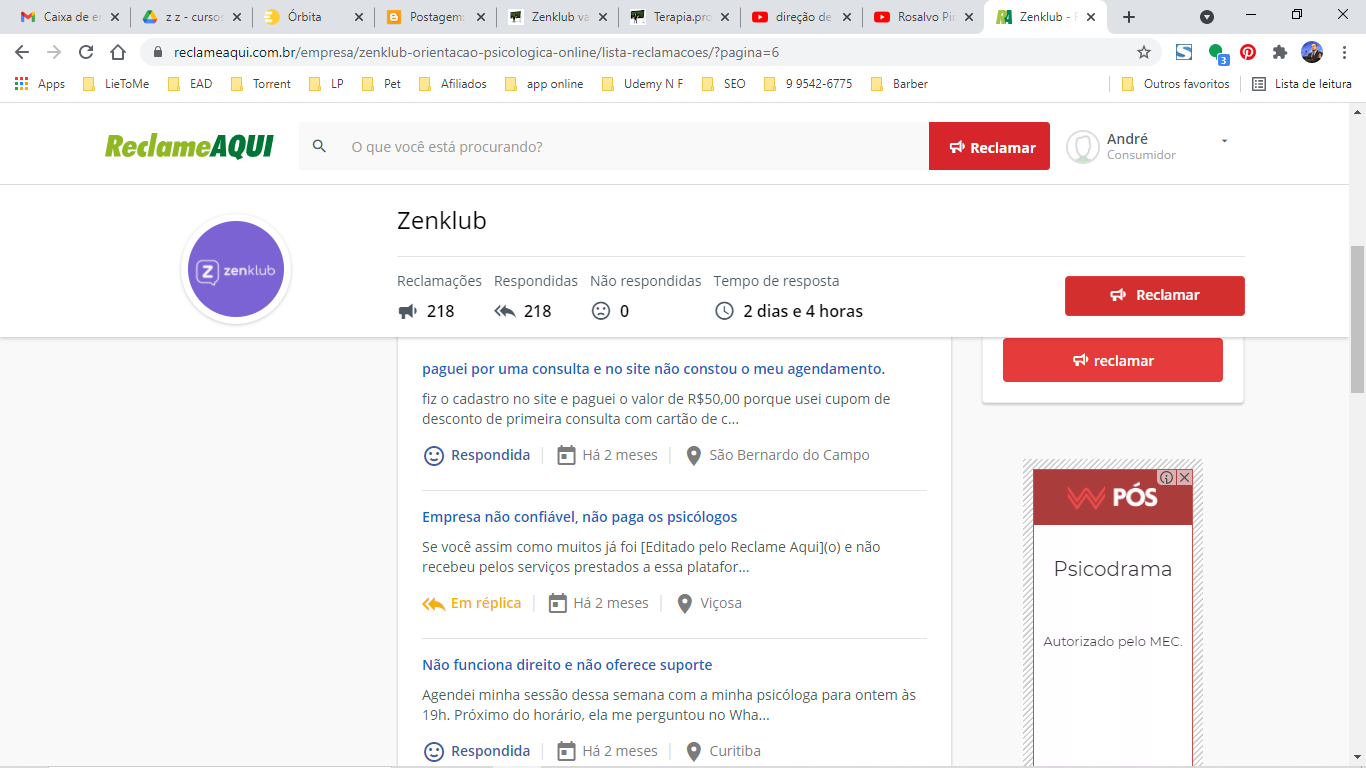
Task: Click the lowercase reclamar sidebar button
Action: point(1112,360)
